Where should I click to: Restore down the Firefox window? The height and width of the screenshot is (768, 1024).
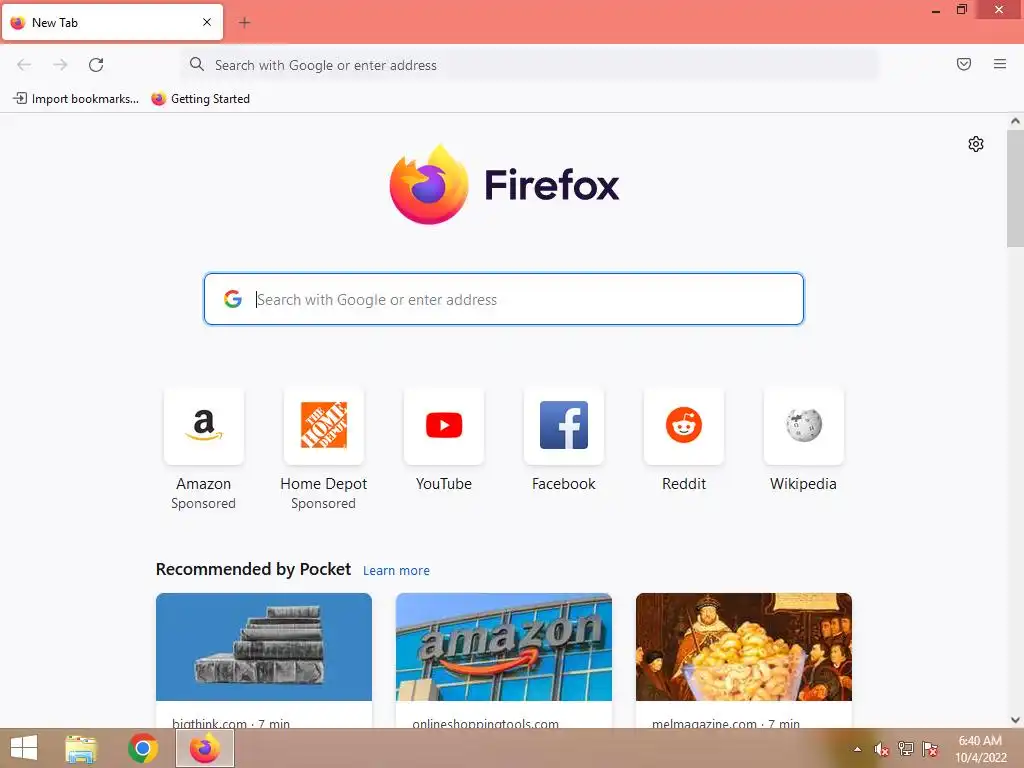pos(961,9)
